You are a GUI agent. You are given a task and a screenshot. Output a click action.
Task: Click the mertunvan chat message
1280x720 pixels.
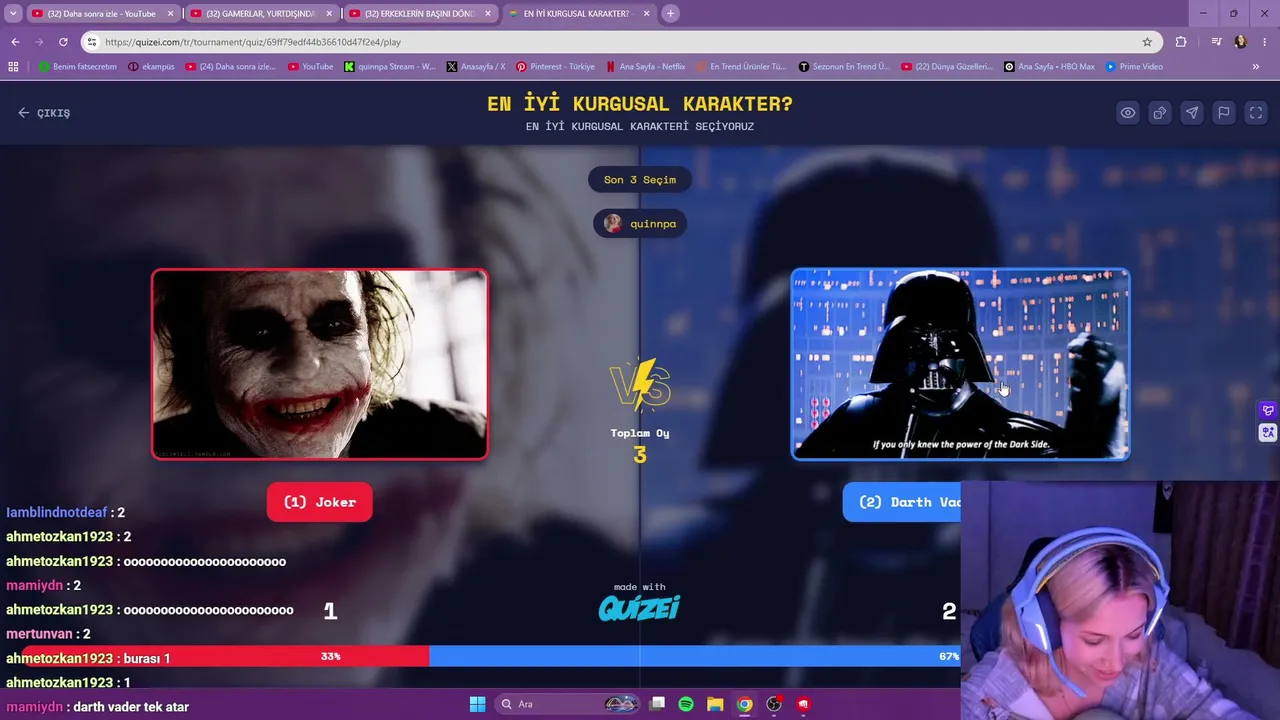tap(48, 634)
